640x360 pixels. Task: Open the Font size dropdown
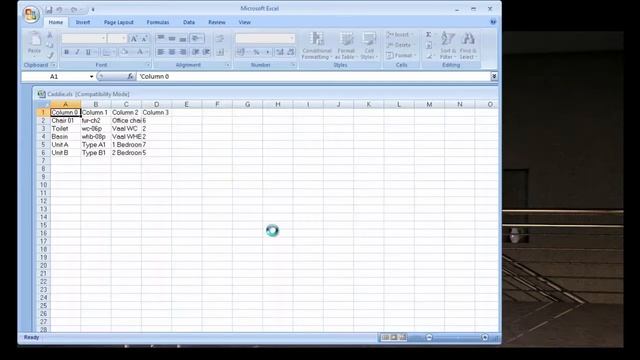click(x=124, y=38)
